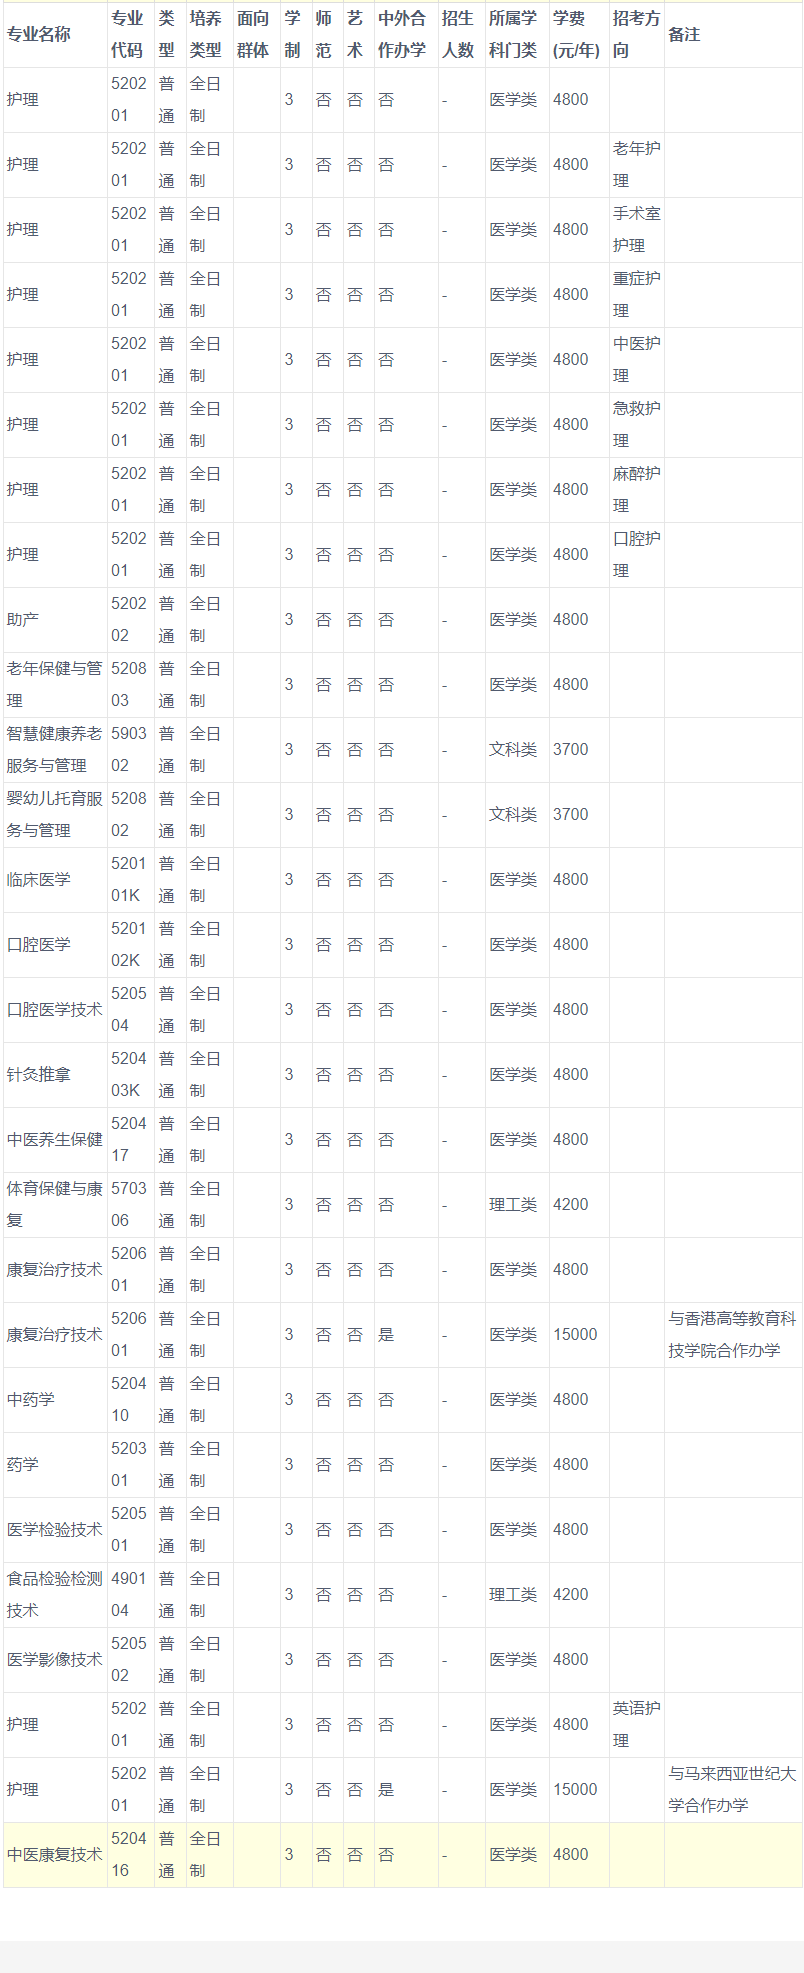
Task: Click the 学费(元/年) column header
Action: click(576, 34)
